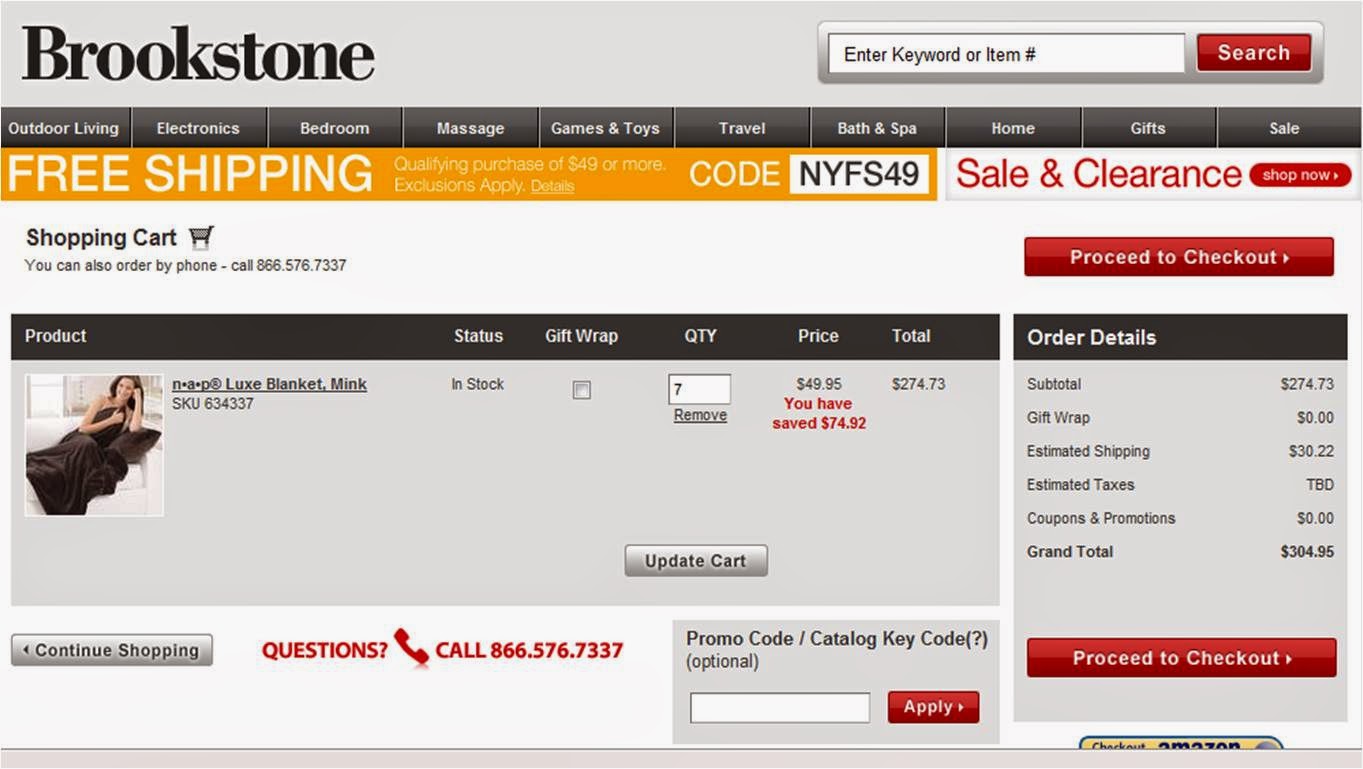Open the Electronics menu
This screenshot has height=769, width=1363.
(x=198, y=128)
